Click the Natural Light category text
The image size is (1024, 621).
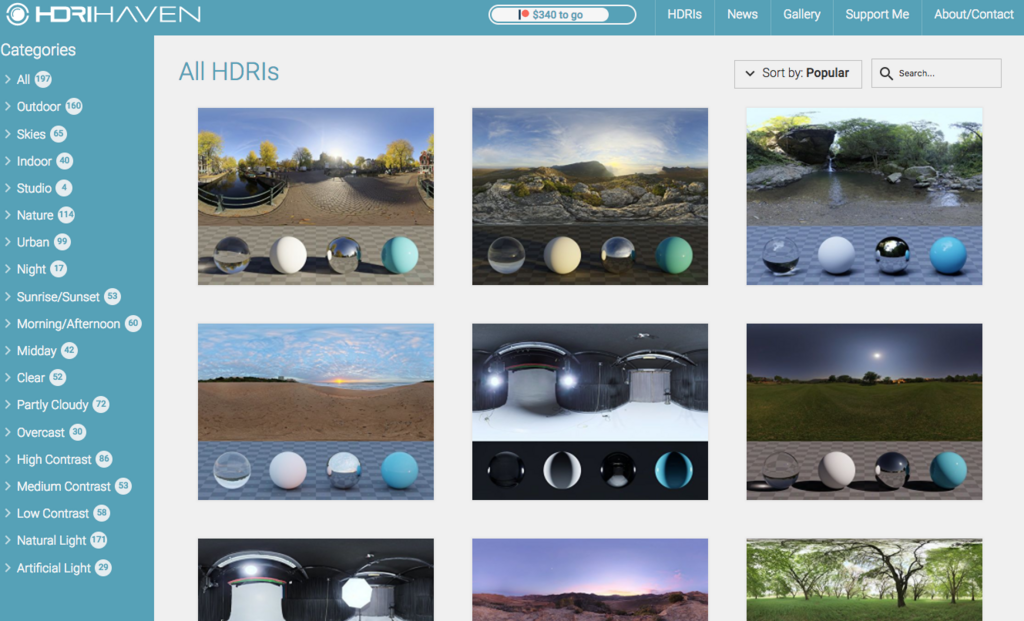pos(51,540)
